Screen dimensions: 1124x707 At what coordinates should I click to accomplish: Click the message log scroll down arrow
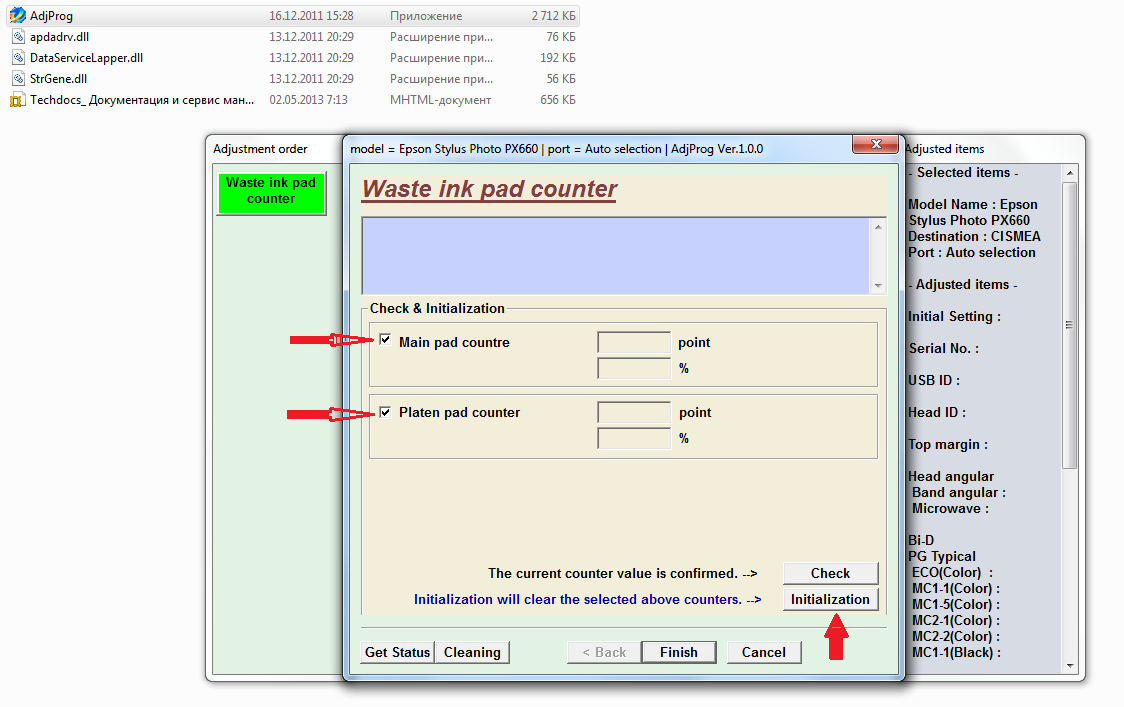pyautogui.click(x=878, y=285)
